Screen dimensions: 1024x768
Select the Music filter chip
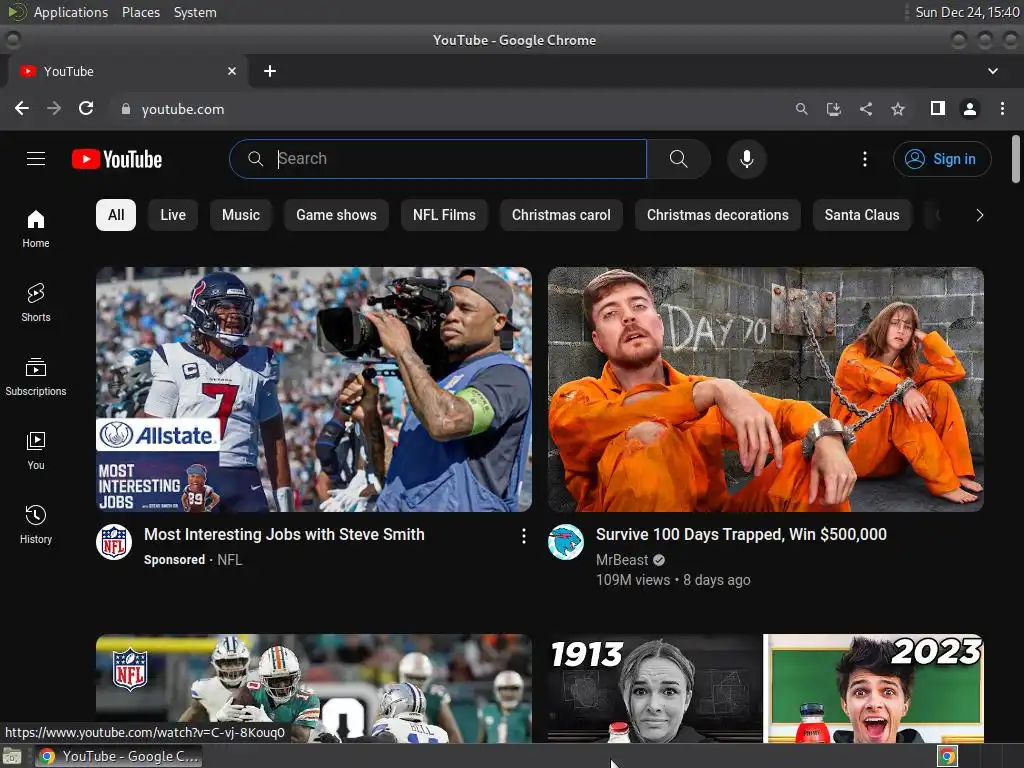(241, 215)
